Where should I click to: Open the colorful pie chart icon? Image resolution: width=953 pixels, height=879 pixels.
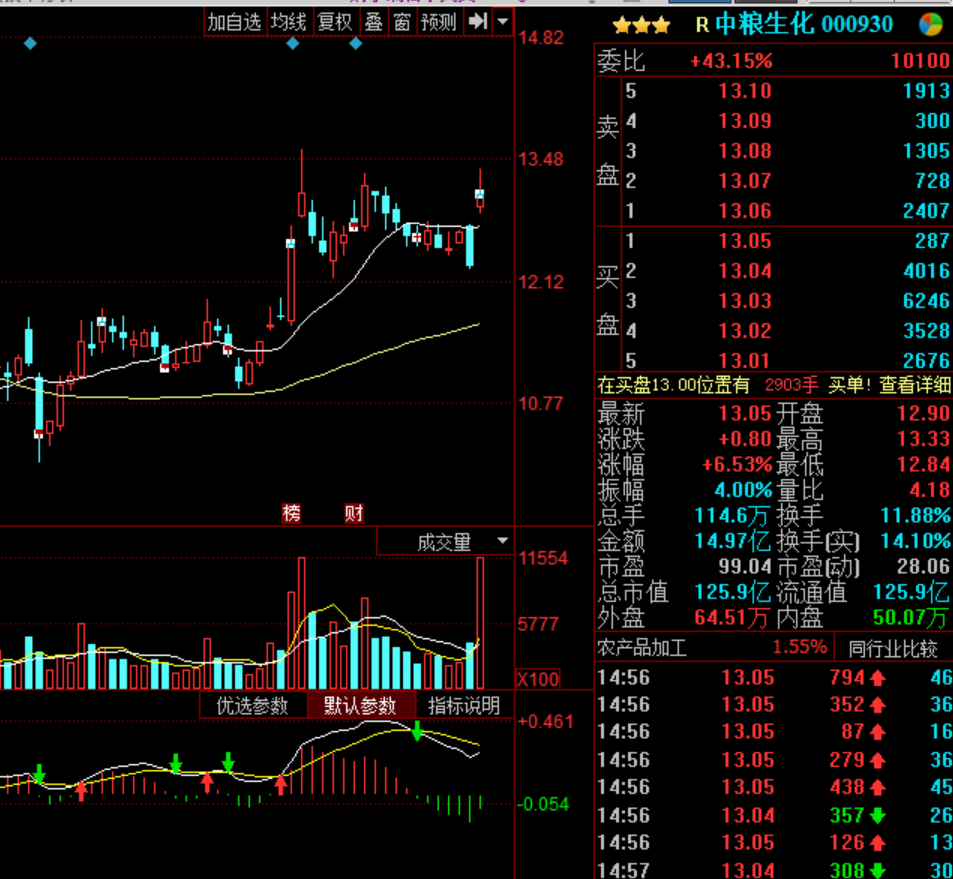pos(930,24)
